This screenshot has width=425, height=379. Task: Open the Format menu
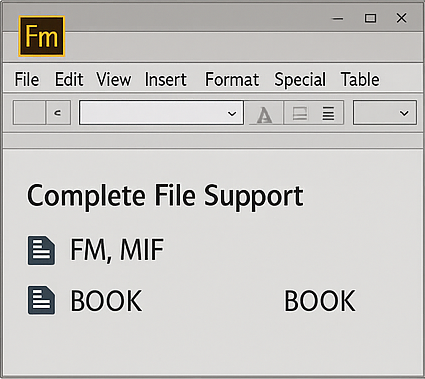tap(232, 80)
